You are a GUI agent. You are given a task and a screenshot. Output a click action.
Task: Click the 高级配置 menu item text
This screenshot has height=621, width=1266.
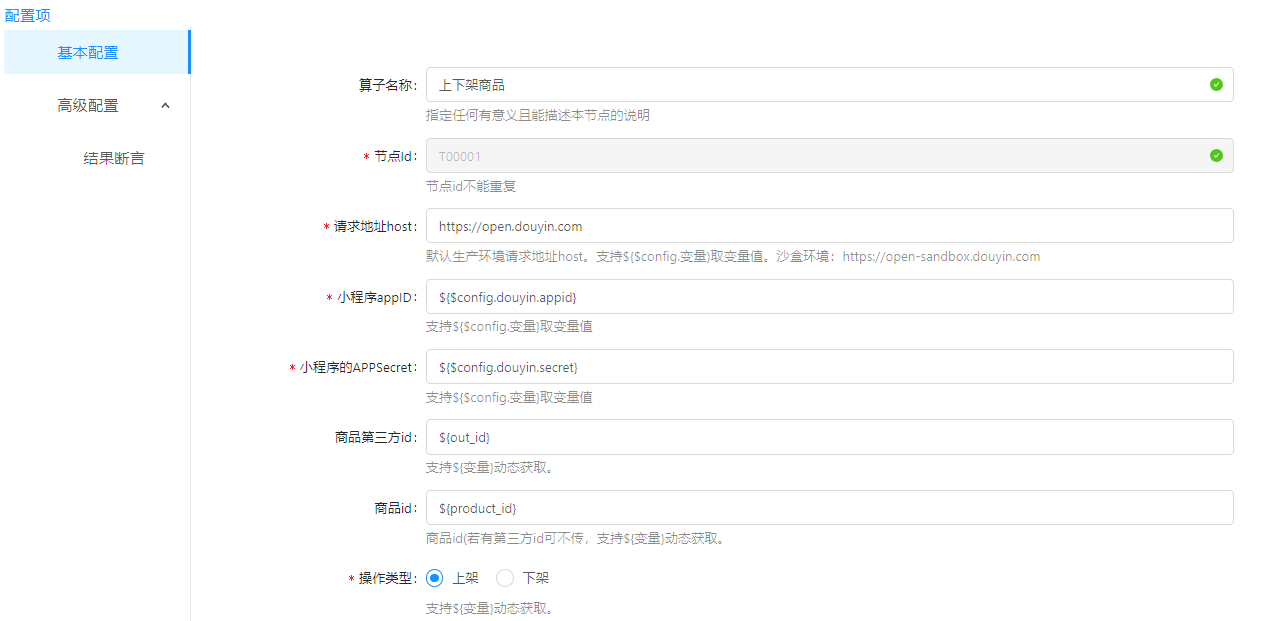88,105
